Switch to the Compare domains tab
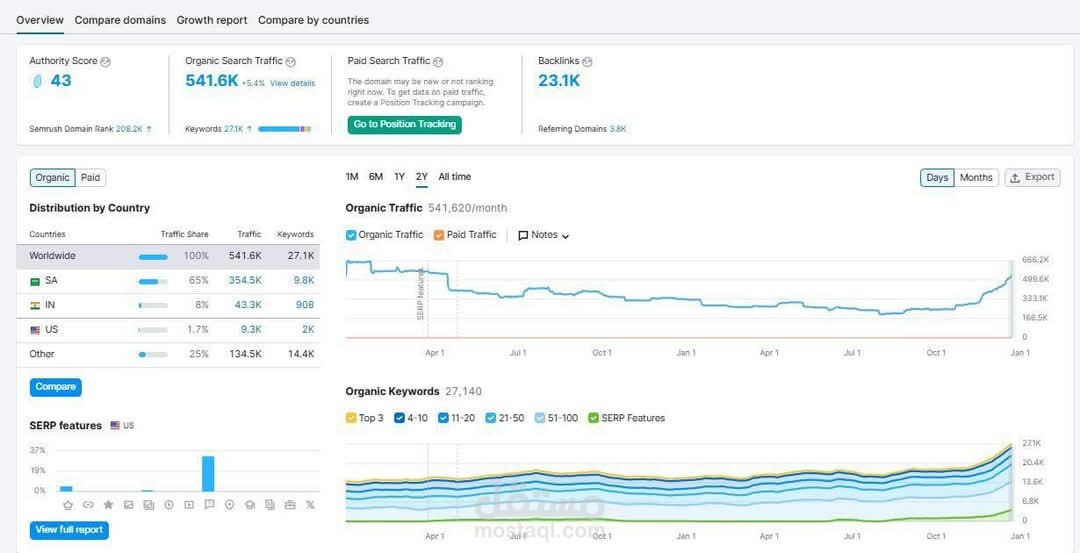The image size is (1080, 553). click(x=120, y=20)
